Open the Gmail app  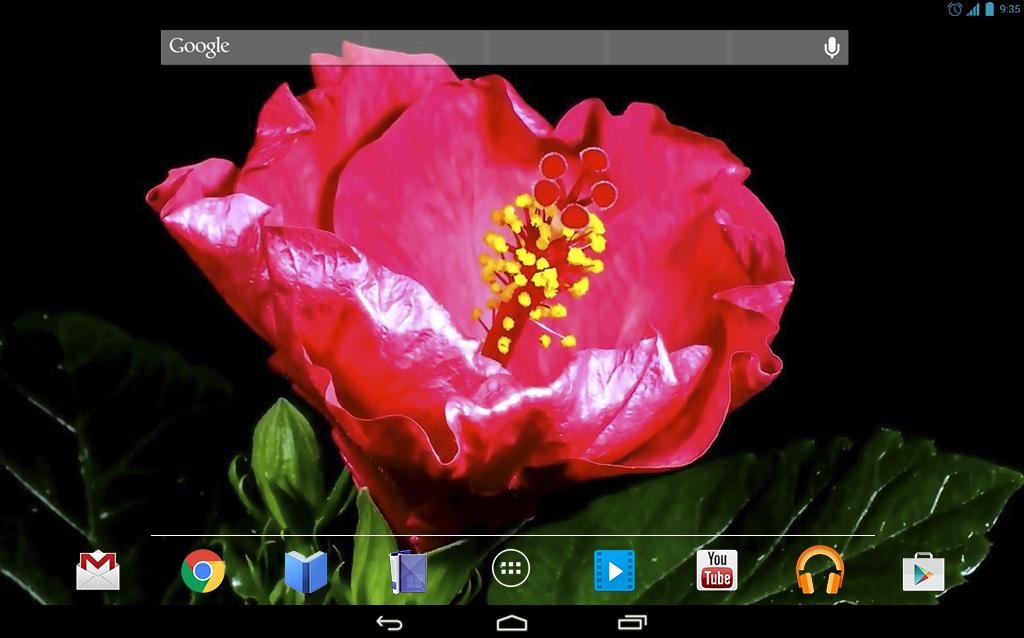point(97,570)
